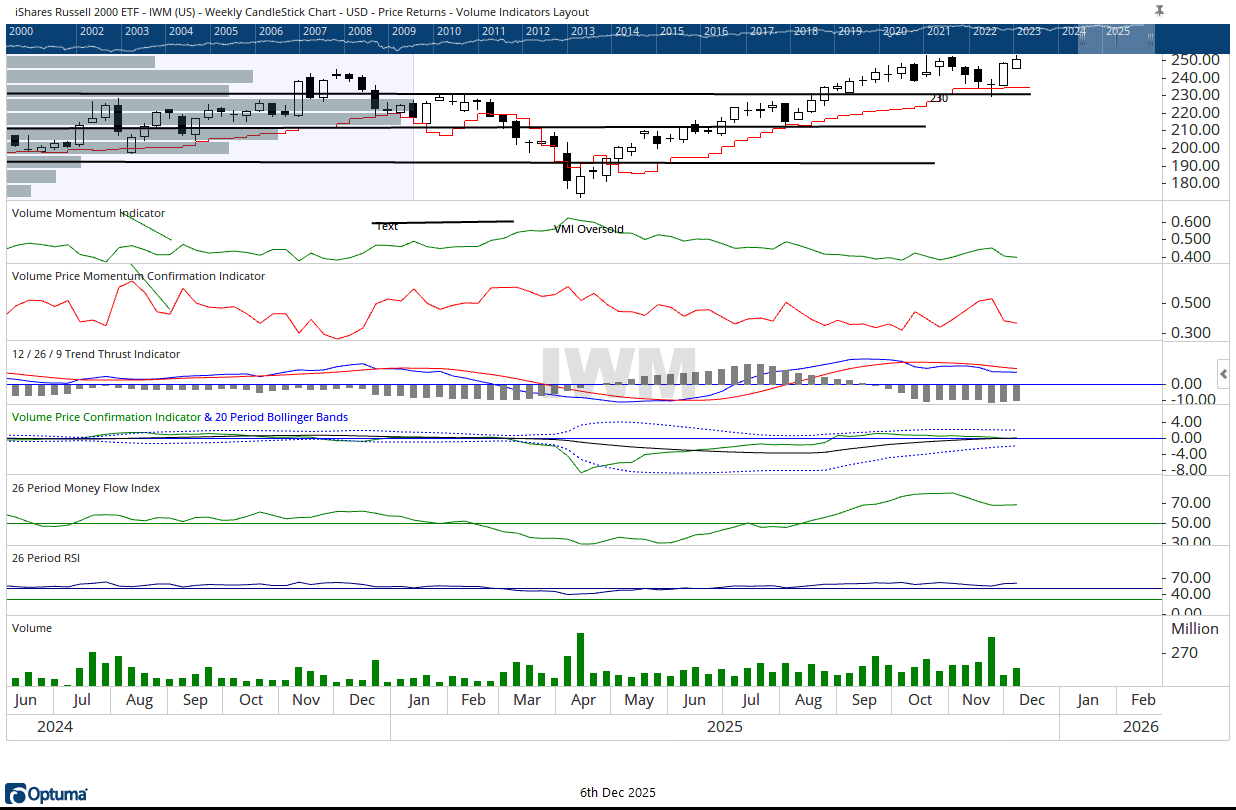Select the Volume panel label
Image resolution: width=1236 pixels, height=810 pixels.
click(32, 628)
